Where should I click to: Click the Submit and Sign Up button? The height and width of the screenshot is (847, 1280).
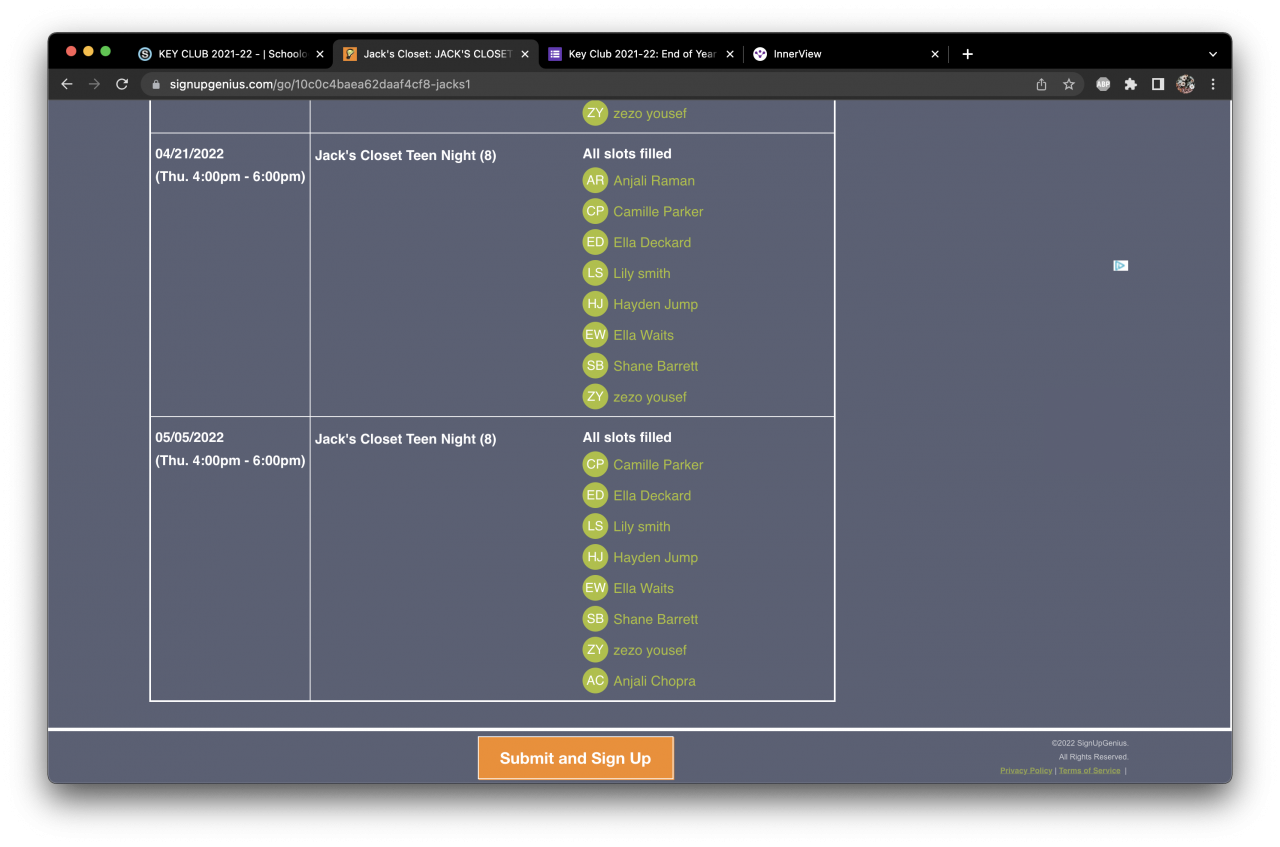pos(575,758)
